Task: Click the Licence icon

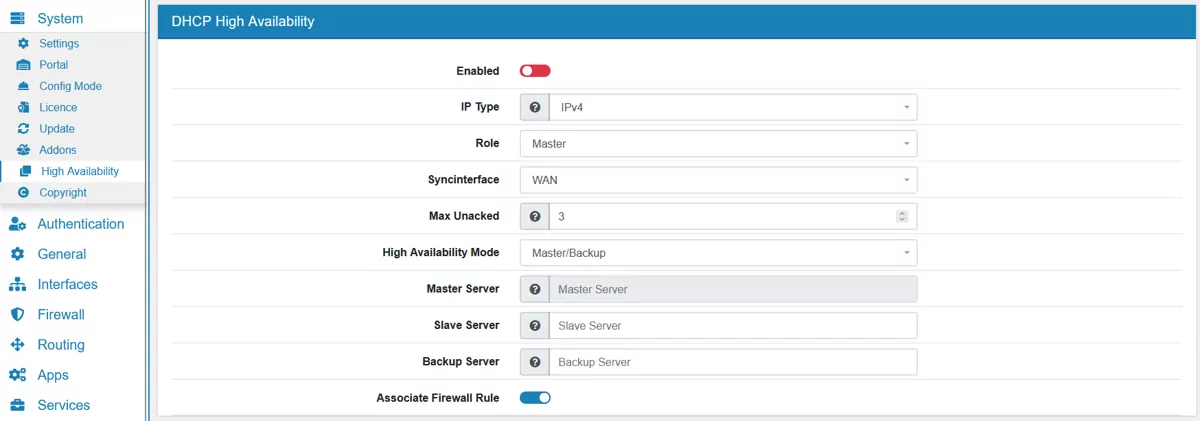Action: click(24, 107)
